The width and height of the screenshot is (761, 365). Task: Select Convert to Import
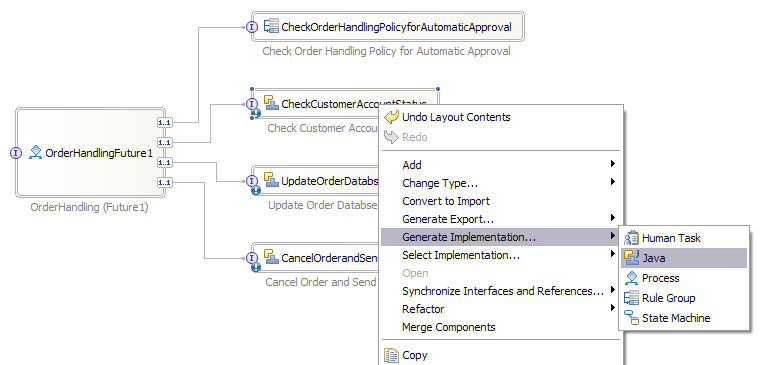(500, 201)
